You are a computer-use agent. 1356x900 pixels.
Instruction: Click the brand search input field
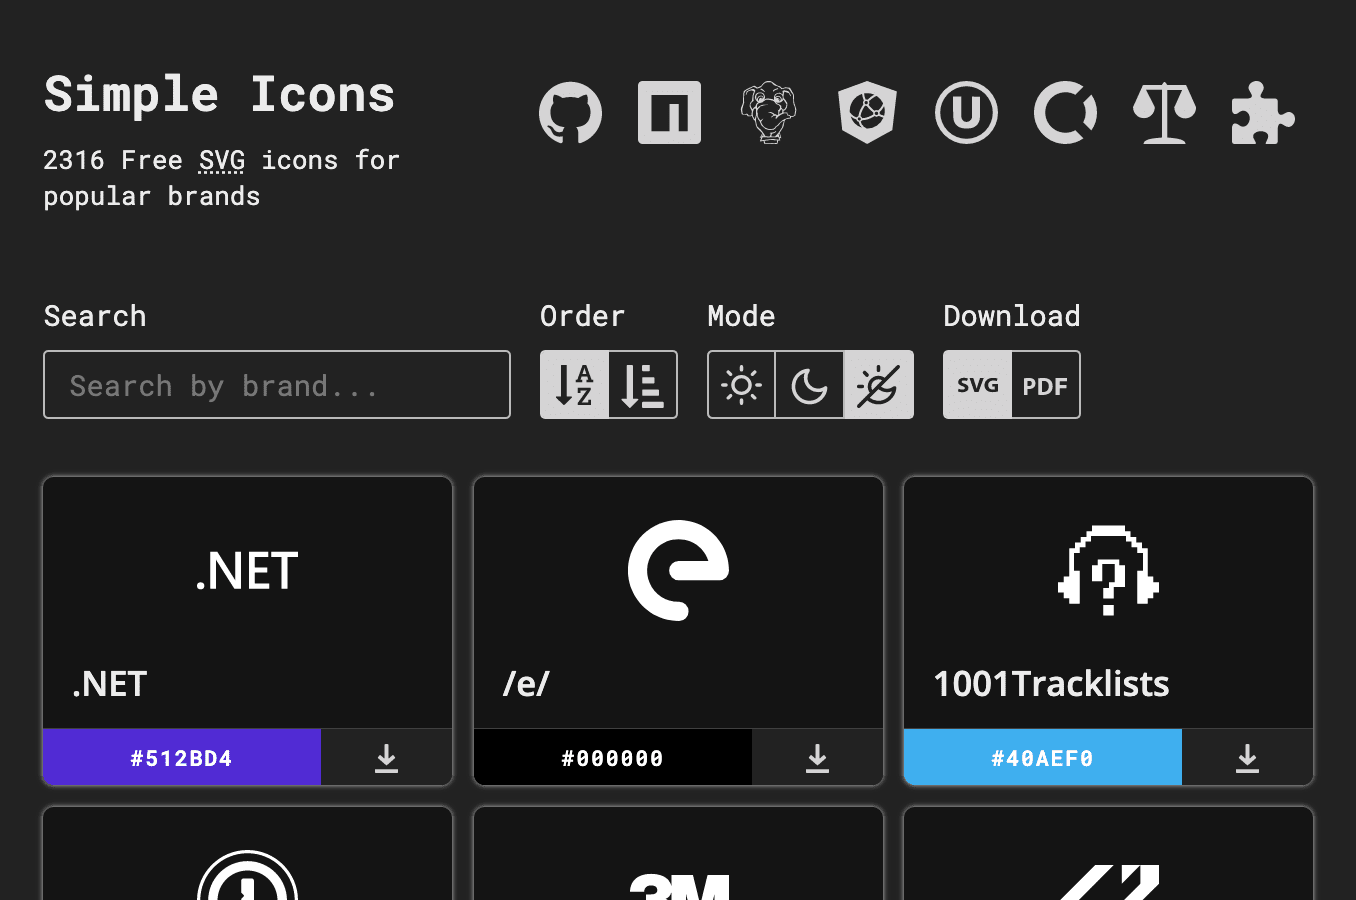(276, 384)
